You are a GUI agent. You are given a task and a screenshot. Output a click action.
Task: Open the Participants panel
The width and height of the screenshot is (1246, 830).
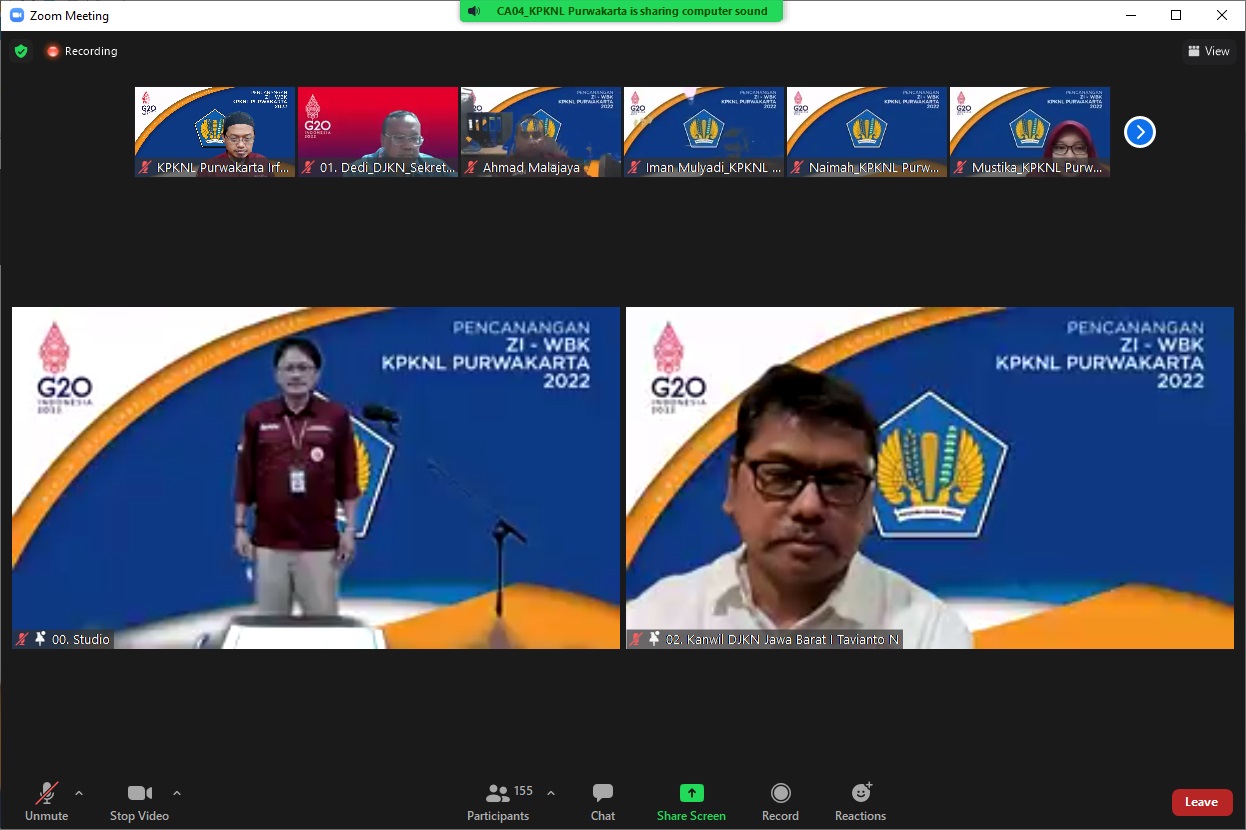click(498, 801)
